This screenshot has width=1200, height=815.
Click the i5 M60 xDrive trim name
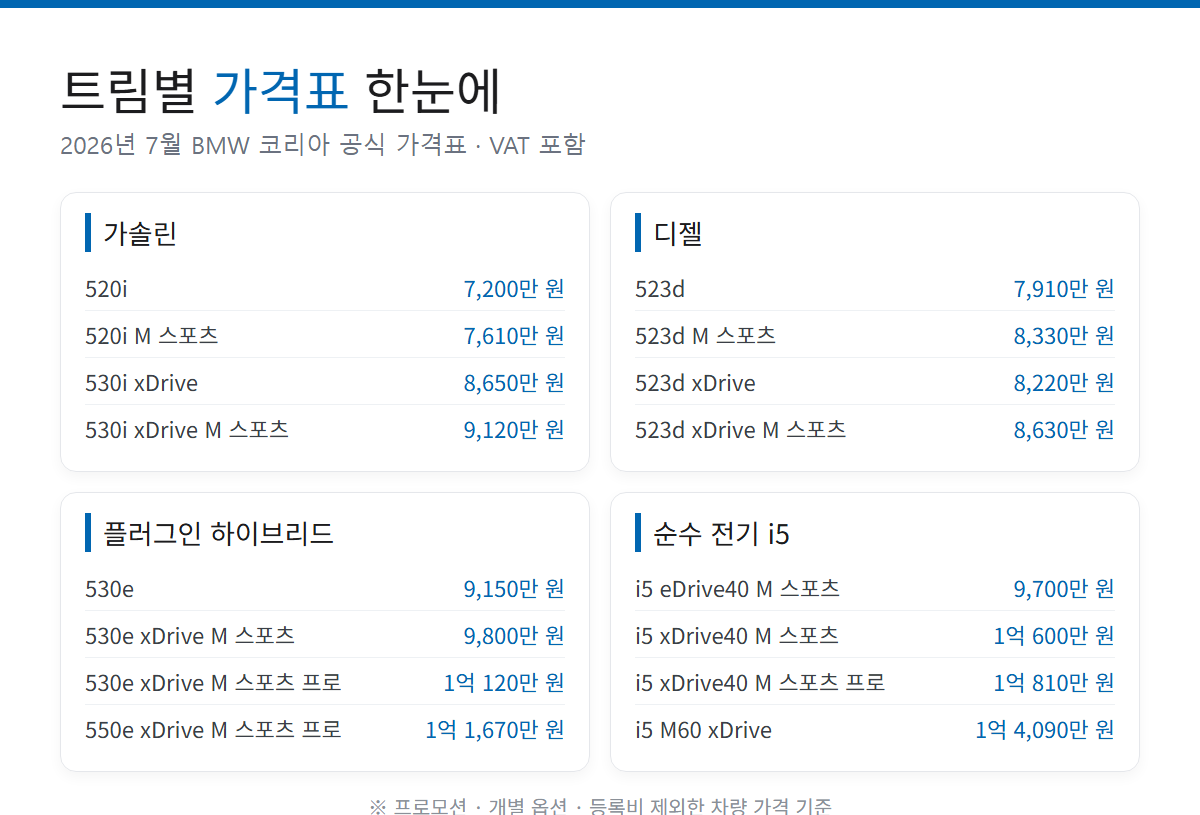click(704, 730)
